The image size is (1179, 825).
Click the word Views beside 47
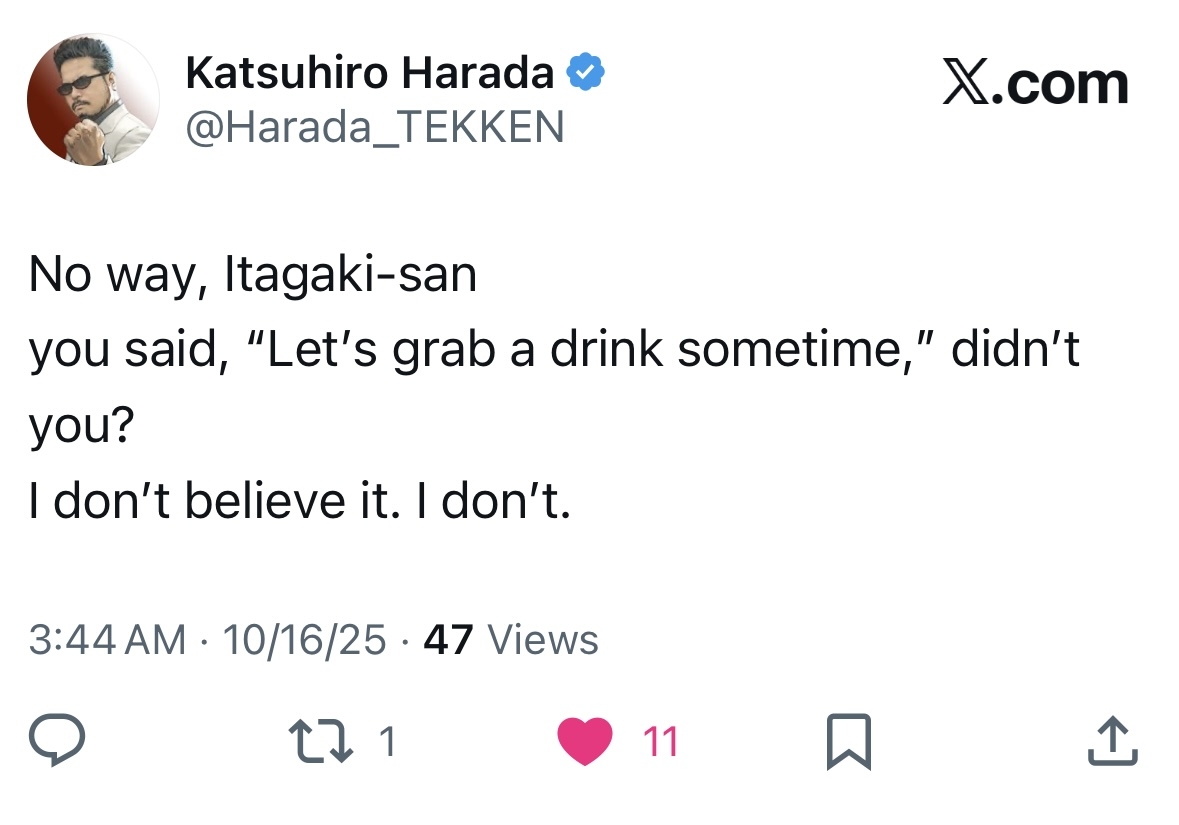(540, 640)
